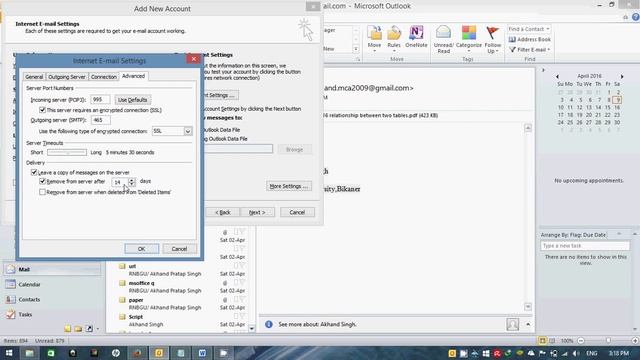Toggle Remove from server when deleted checkbox

coord(42,192)
